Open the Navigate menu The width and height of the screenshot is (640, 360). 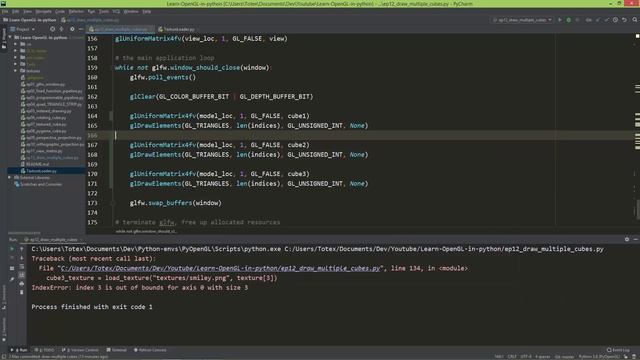(43, 11)
